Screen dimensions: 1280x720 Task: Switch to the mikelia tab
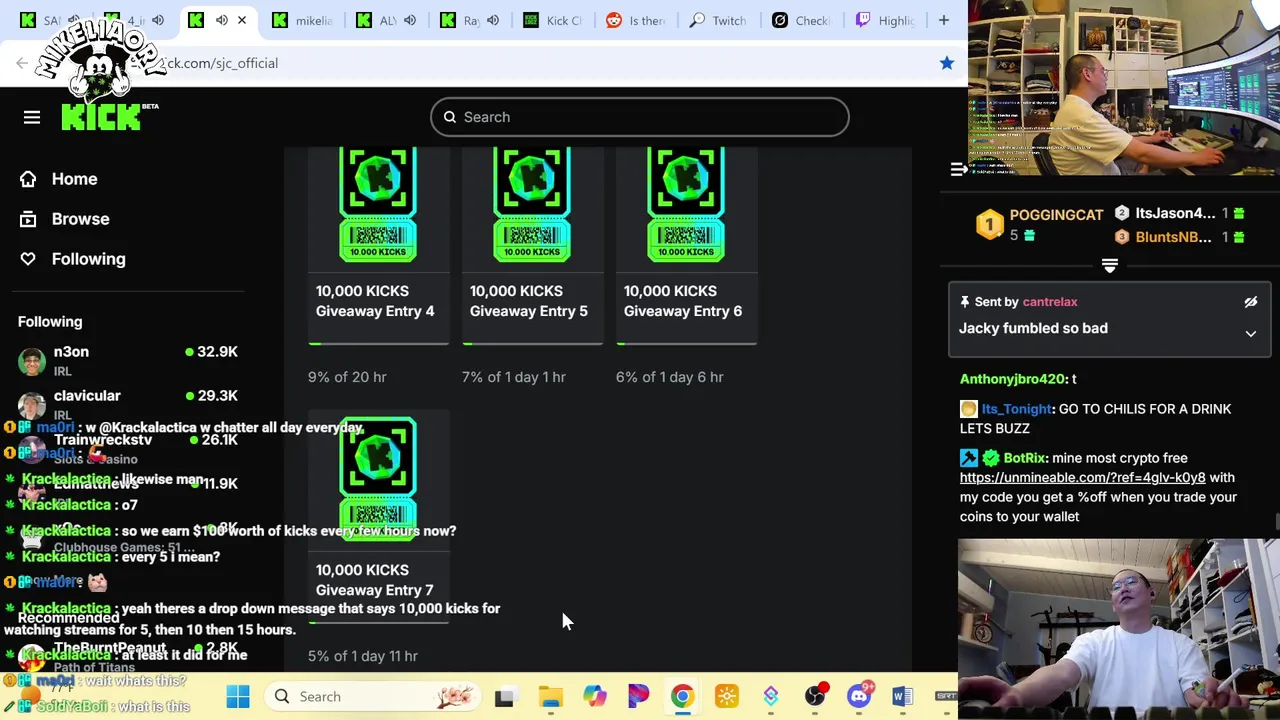[304, 20]
